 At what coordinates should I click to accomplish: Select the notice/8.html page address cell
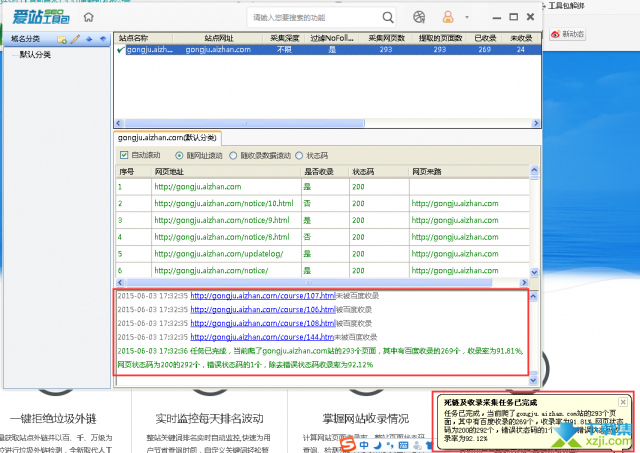[226, 237]
